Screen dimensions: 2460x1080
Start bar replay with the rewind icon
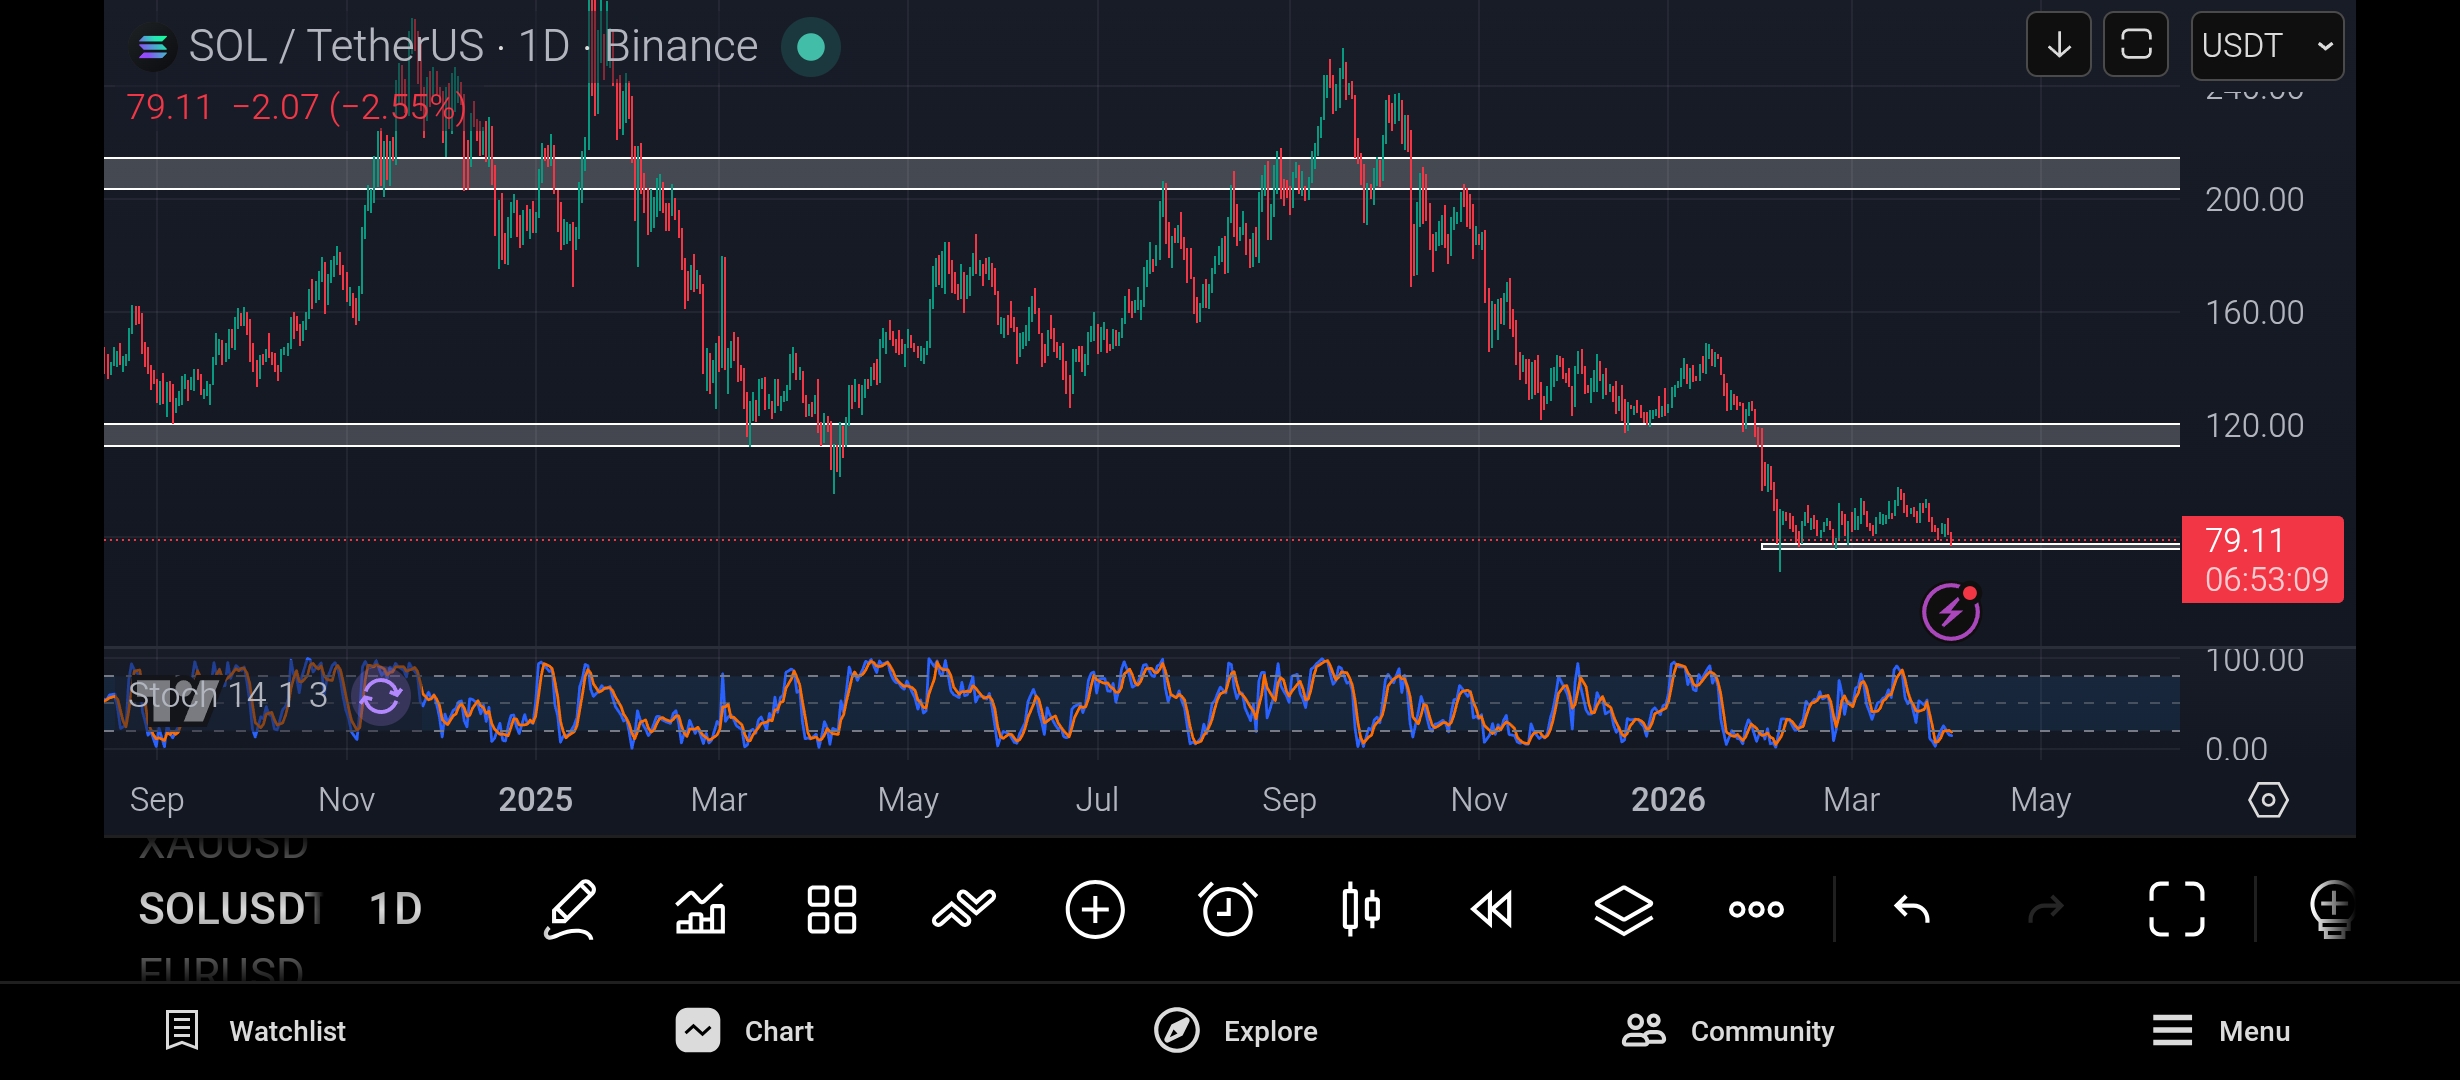[x=1492, y=909]
